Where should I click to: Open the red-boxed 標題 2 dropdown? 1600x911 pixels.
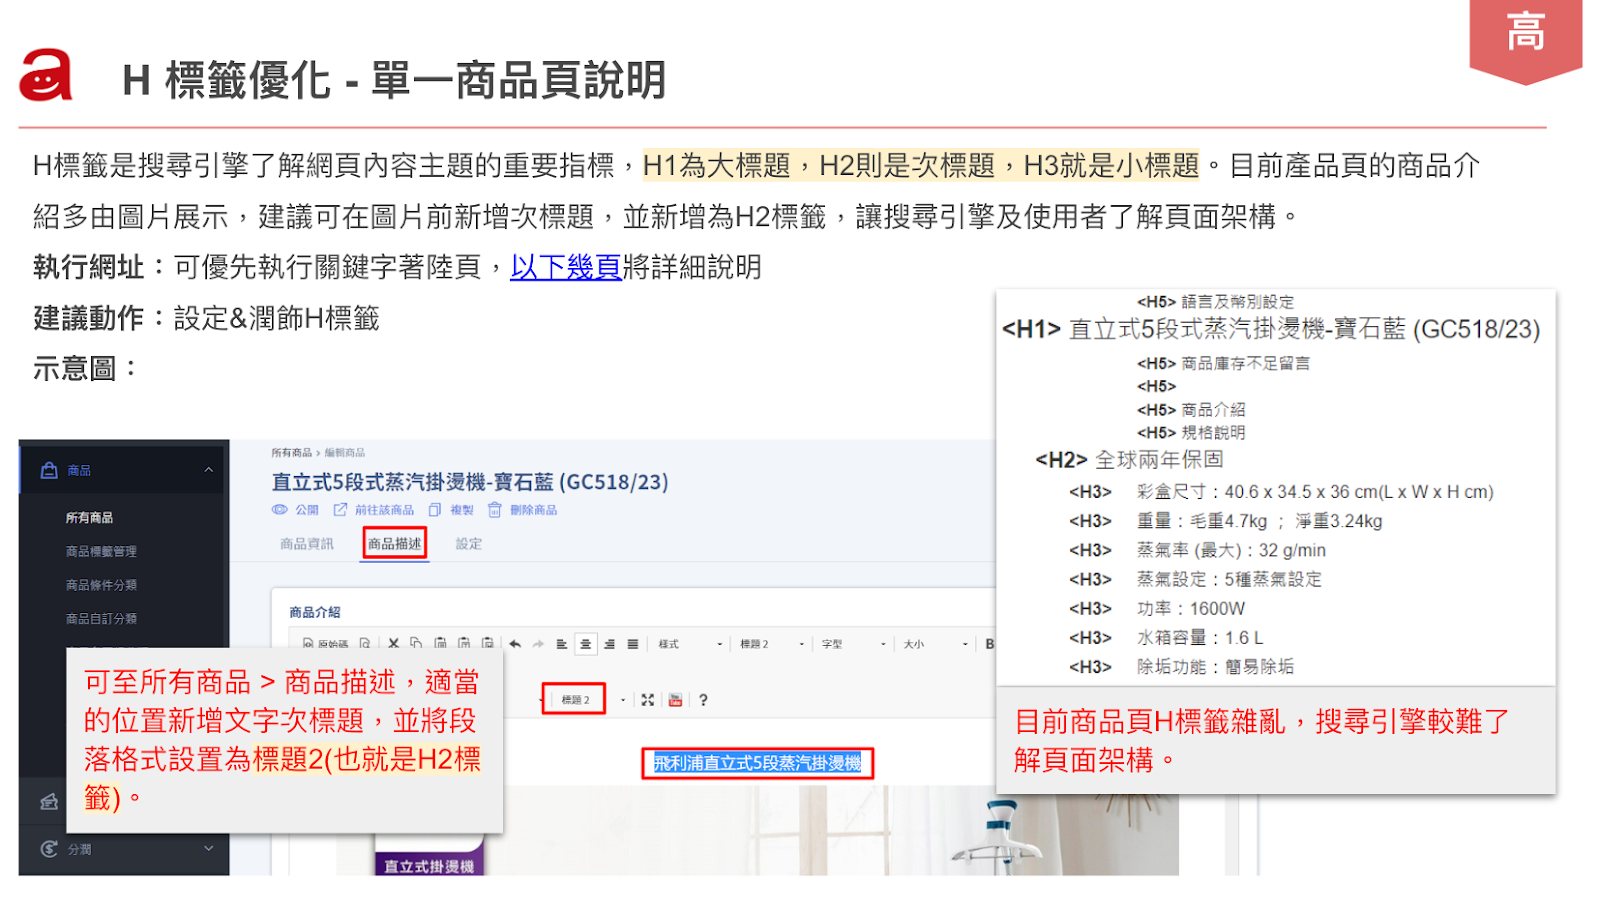coord(575,700)
